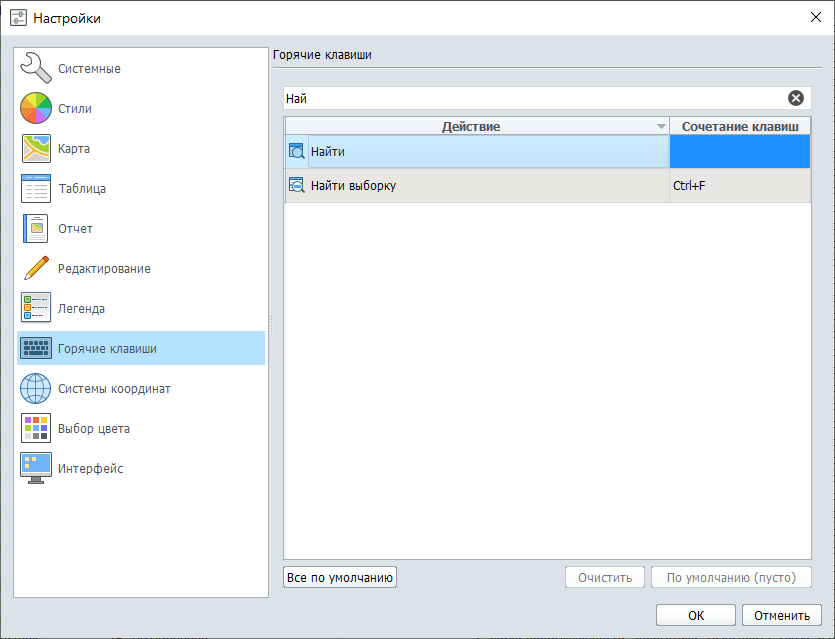Clear the search field with the X icon
835x639 pixels.
(795, 98)
